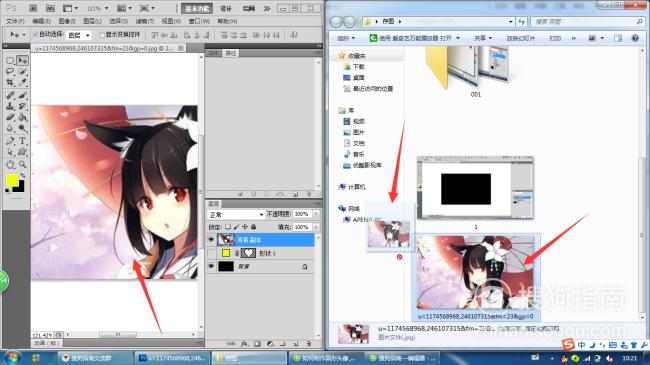Open the Filter menu in Photoshop

(145, 21)
